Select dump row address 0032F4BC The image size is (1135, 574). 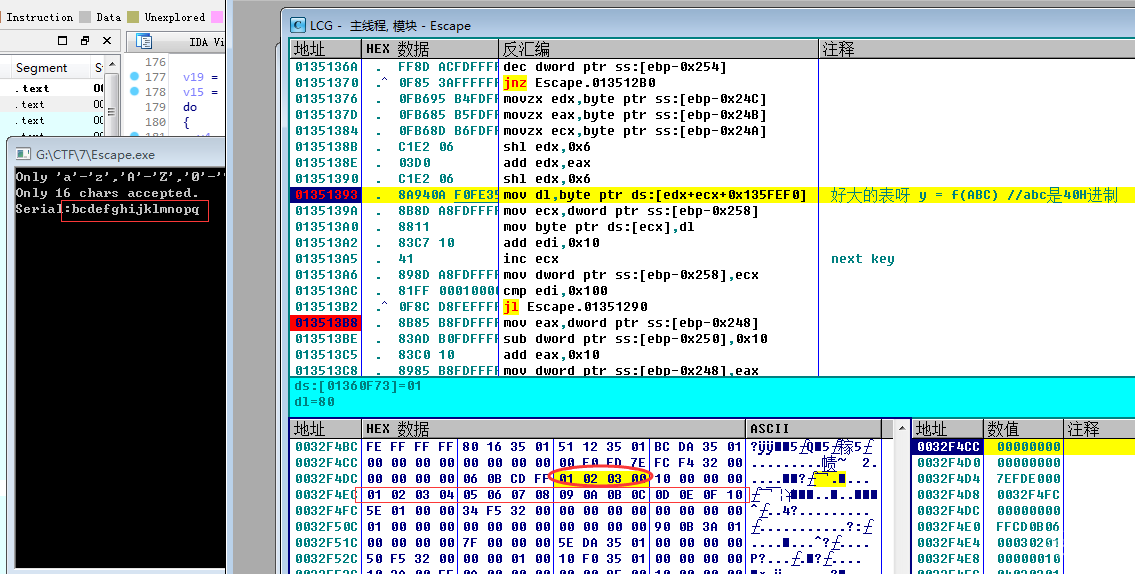point(326,447)
